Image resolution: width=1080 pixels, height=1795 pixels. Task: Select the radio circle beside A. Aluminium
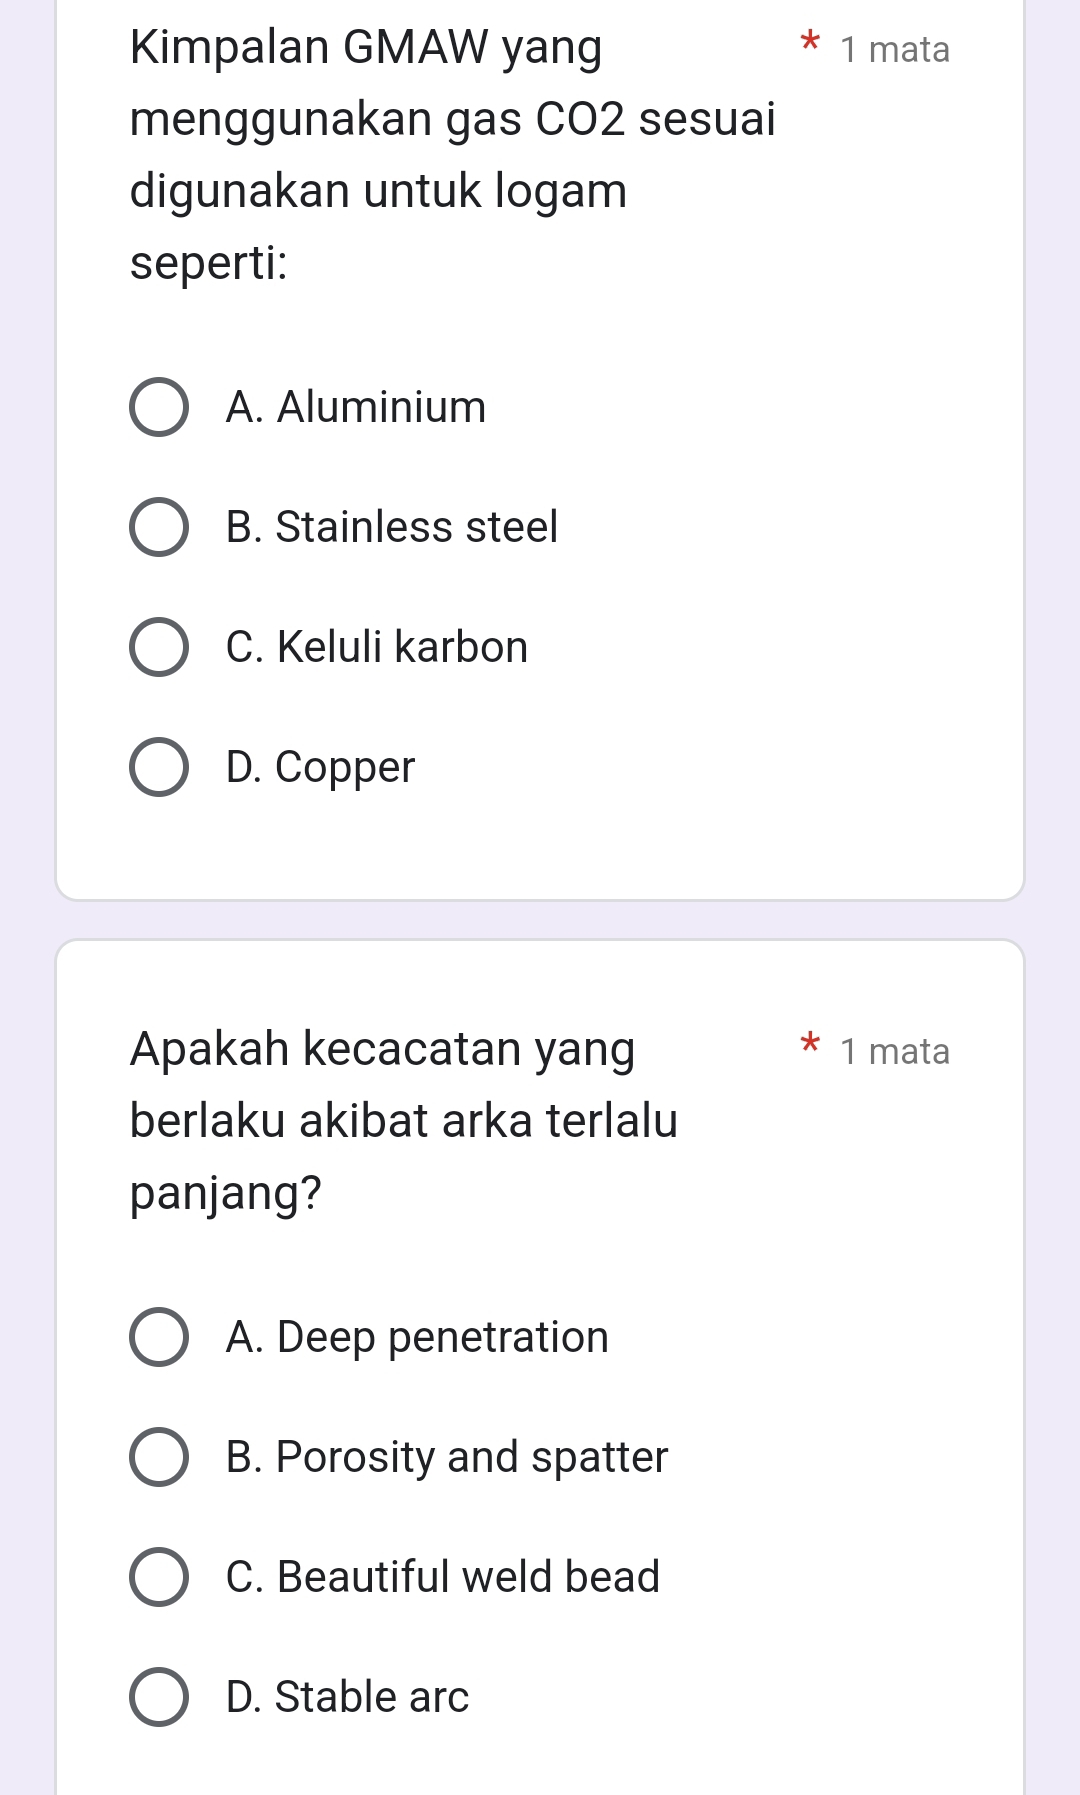coord(159,407)
